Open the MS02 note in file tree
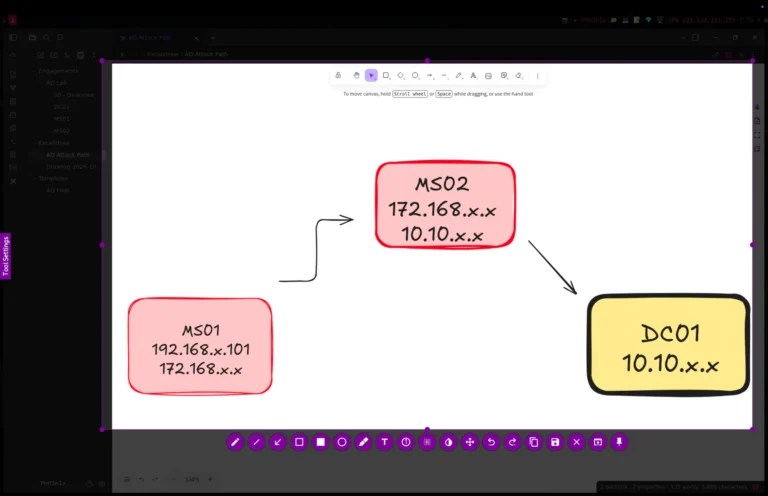Screen dimensions: 768x496 tap(61, 131)
